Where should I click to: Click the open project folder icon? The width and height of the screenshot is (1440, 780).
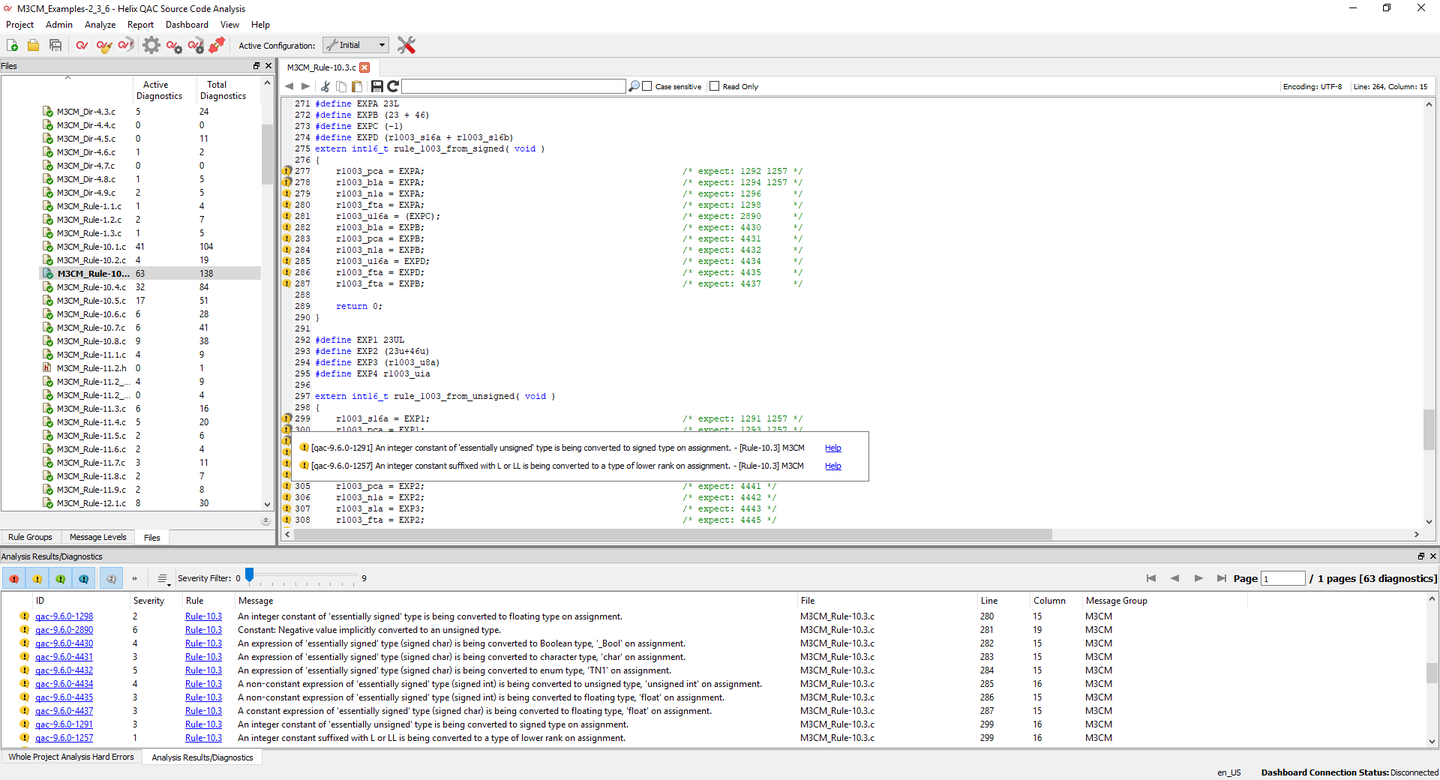[33, 45]
